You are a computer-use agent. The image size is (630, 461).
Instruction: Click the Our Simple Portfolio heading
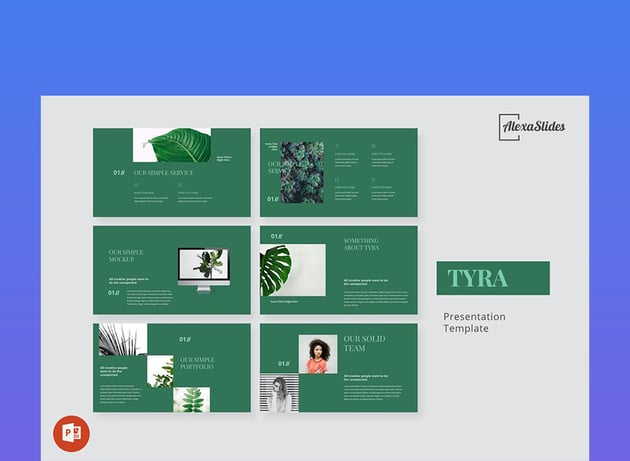click(197, 363)
